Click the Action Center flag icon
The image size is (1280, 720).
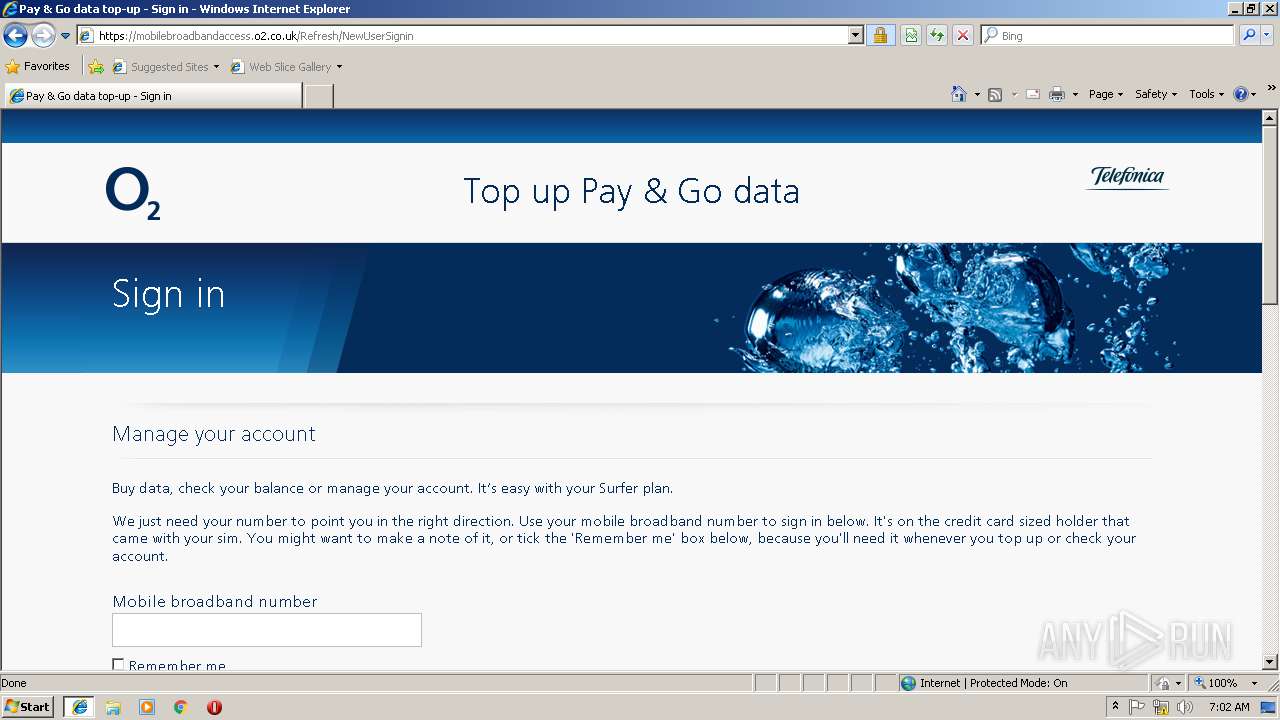(x=1137, y=707)
